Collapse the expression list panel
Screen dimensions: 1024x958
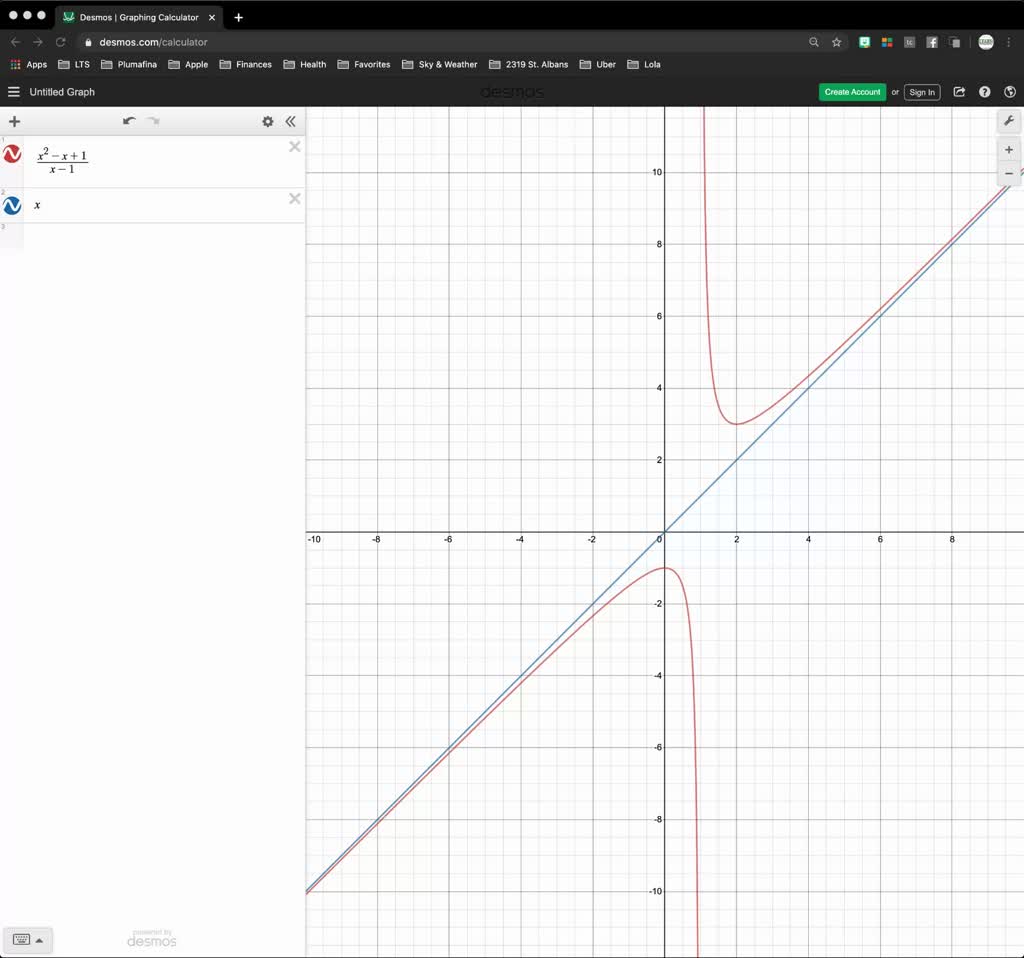[x=291, y=121]
